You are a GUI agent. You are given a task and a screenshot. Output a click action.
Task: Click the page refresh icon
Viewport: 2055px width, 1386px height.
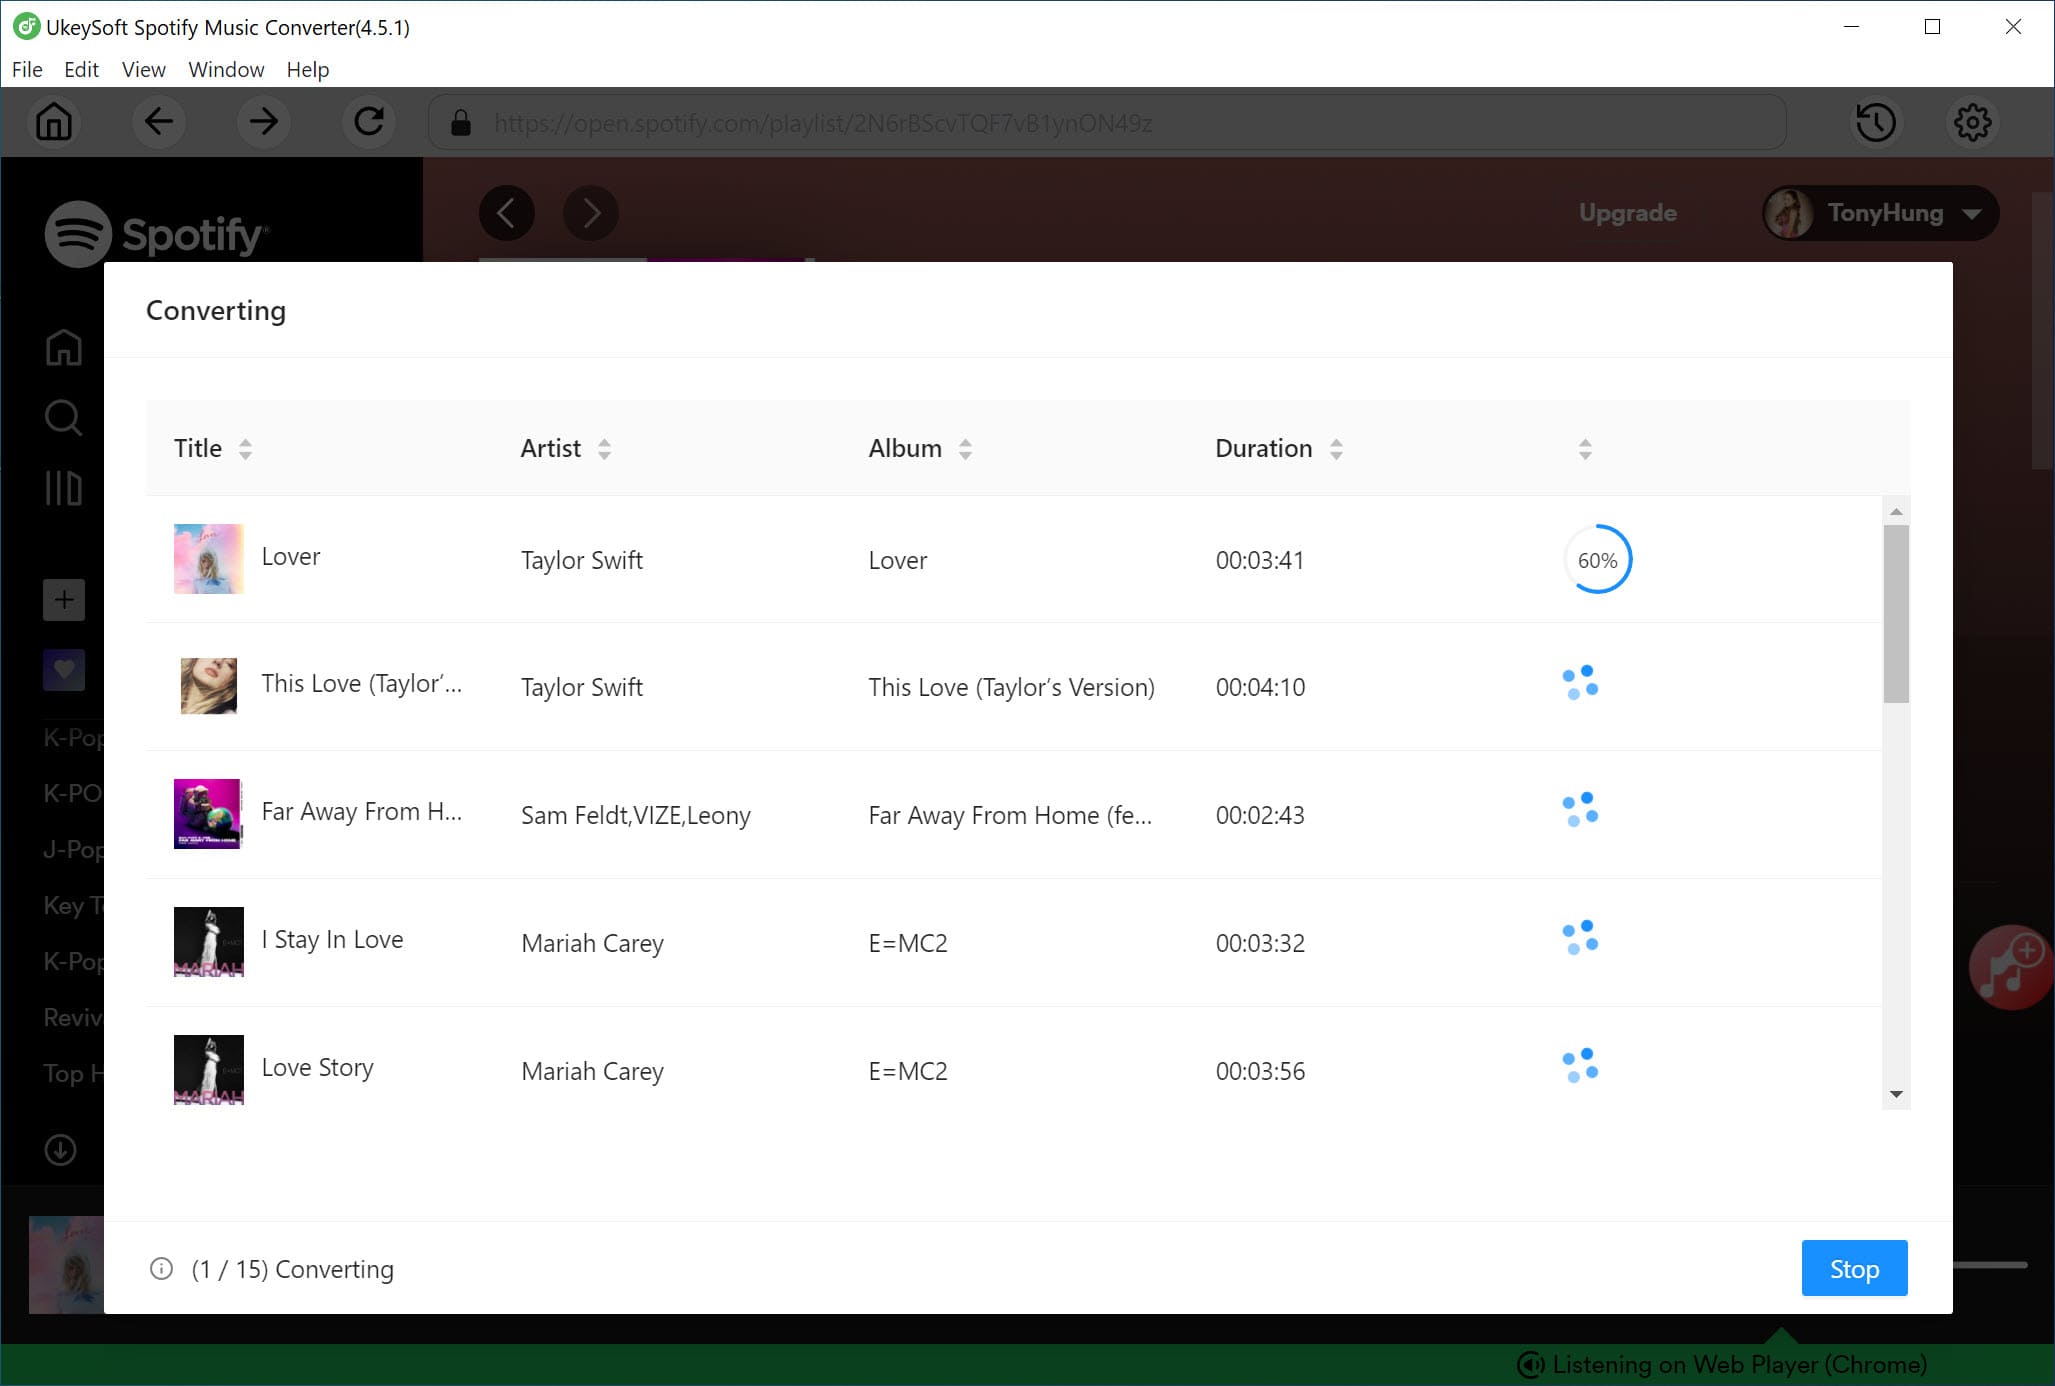pos(366,122)
